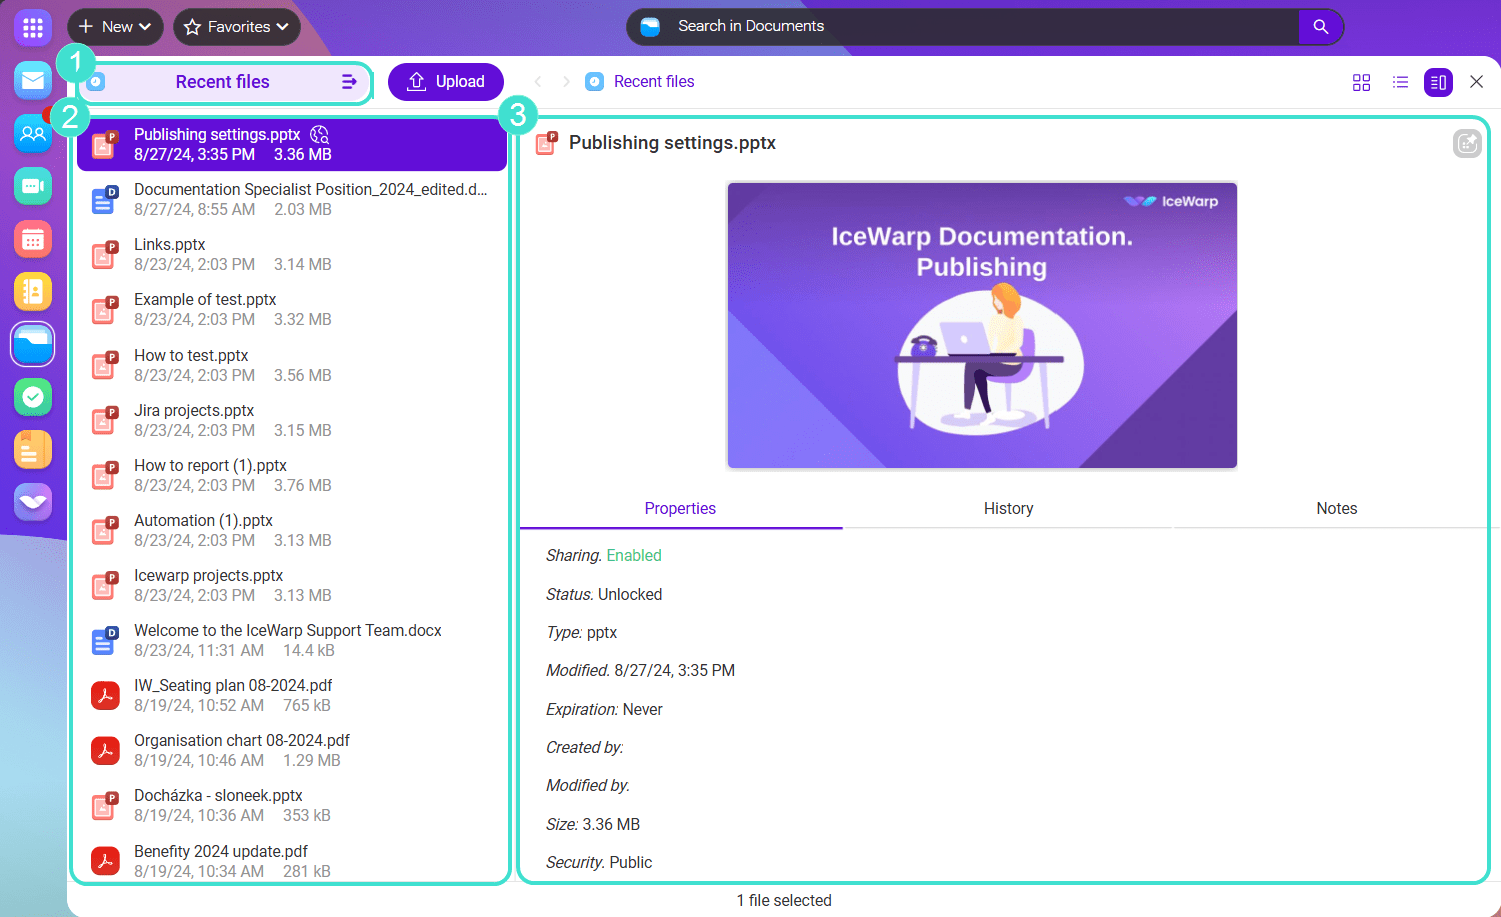Open the Contacts app in sidebar
The height and width of the screenshot is (917, 1501).
point(33,133)
